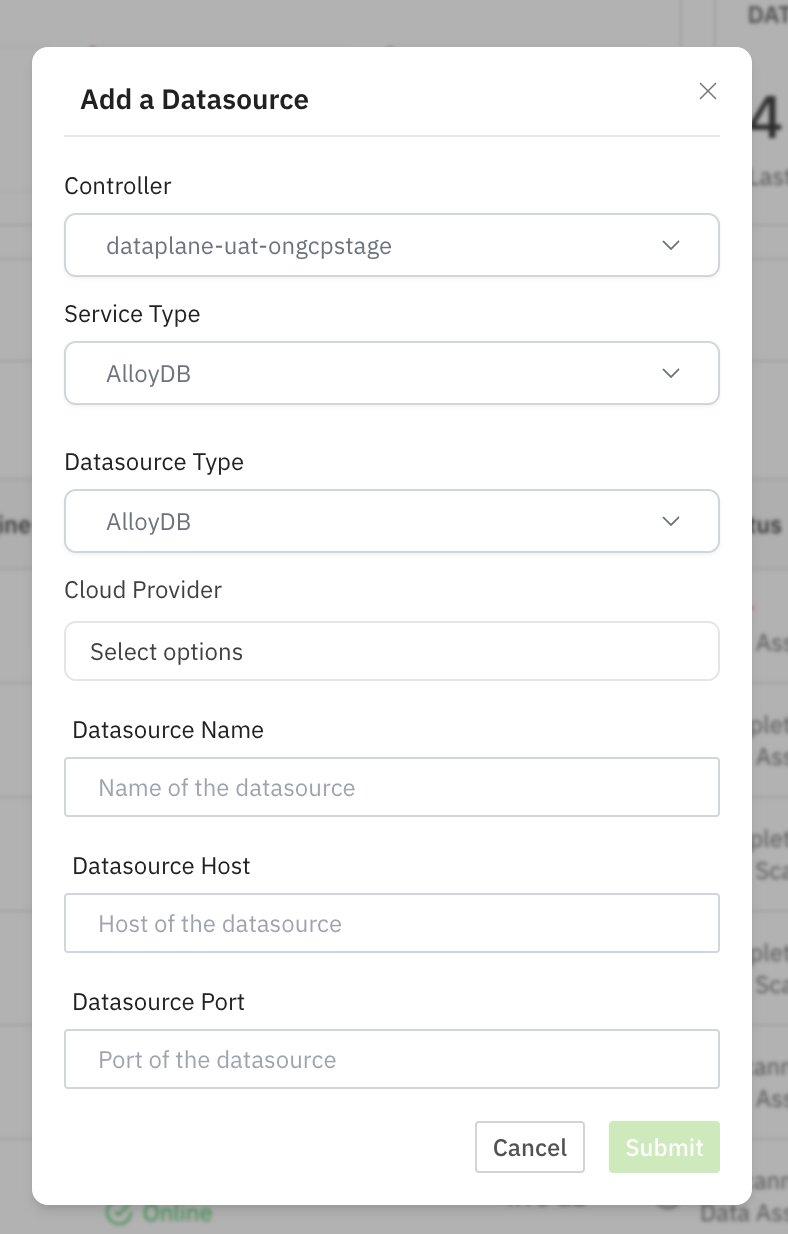Click the Datasource Type chevron arrow
788x1234 pixels.
671,521
